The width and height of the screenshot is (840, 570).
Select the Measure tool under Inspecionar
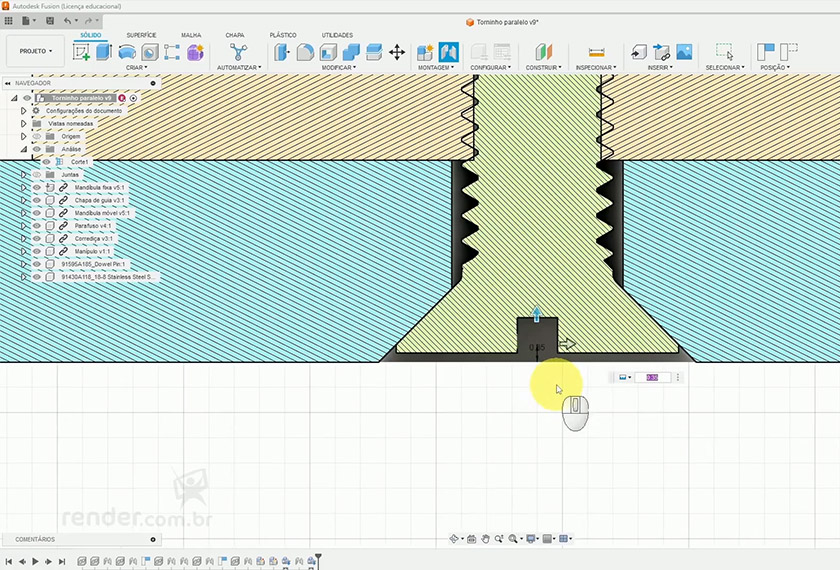pyautogui.click(x=597, y=52)
